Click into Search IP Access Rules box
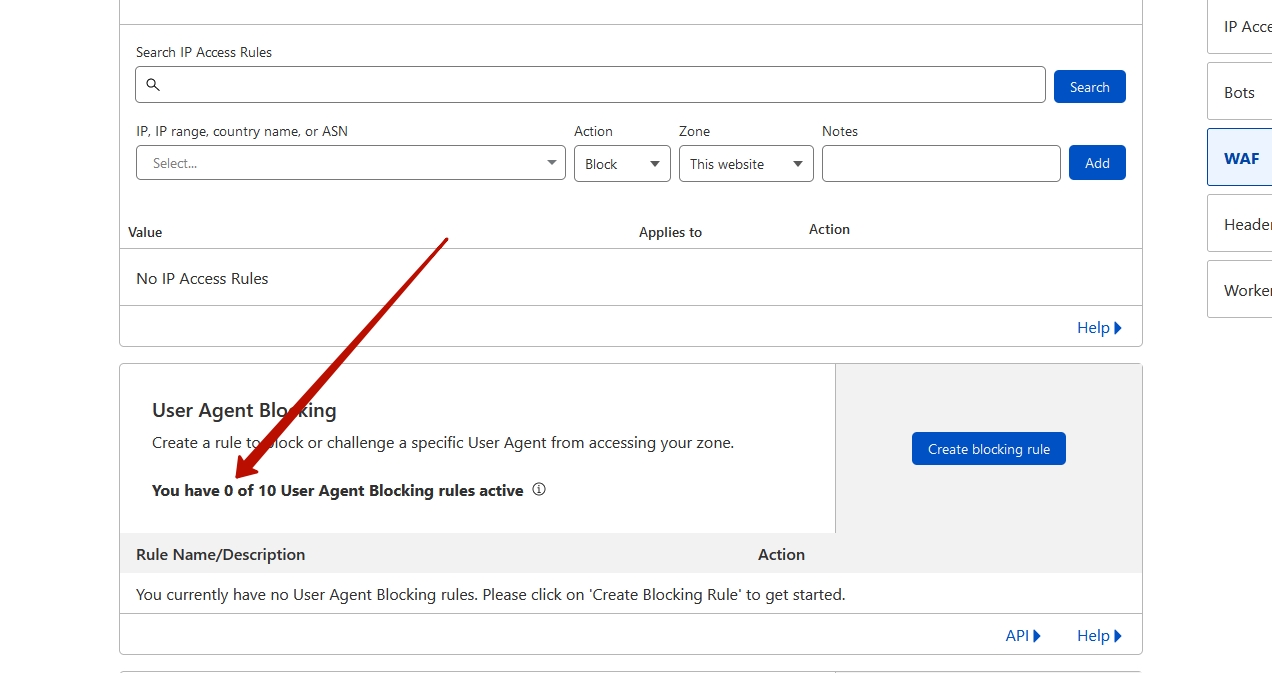Viewport: 1272px width, 673px height. 600,85
